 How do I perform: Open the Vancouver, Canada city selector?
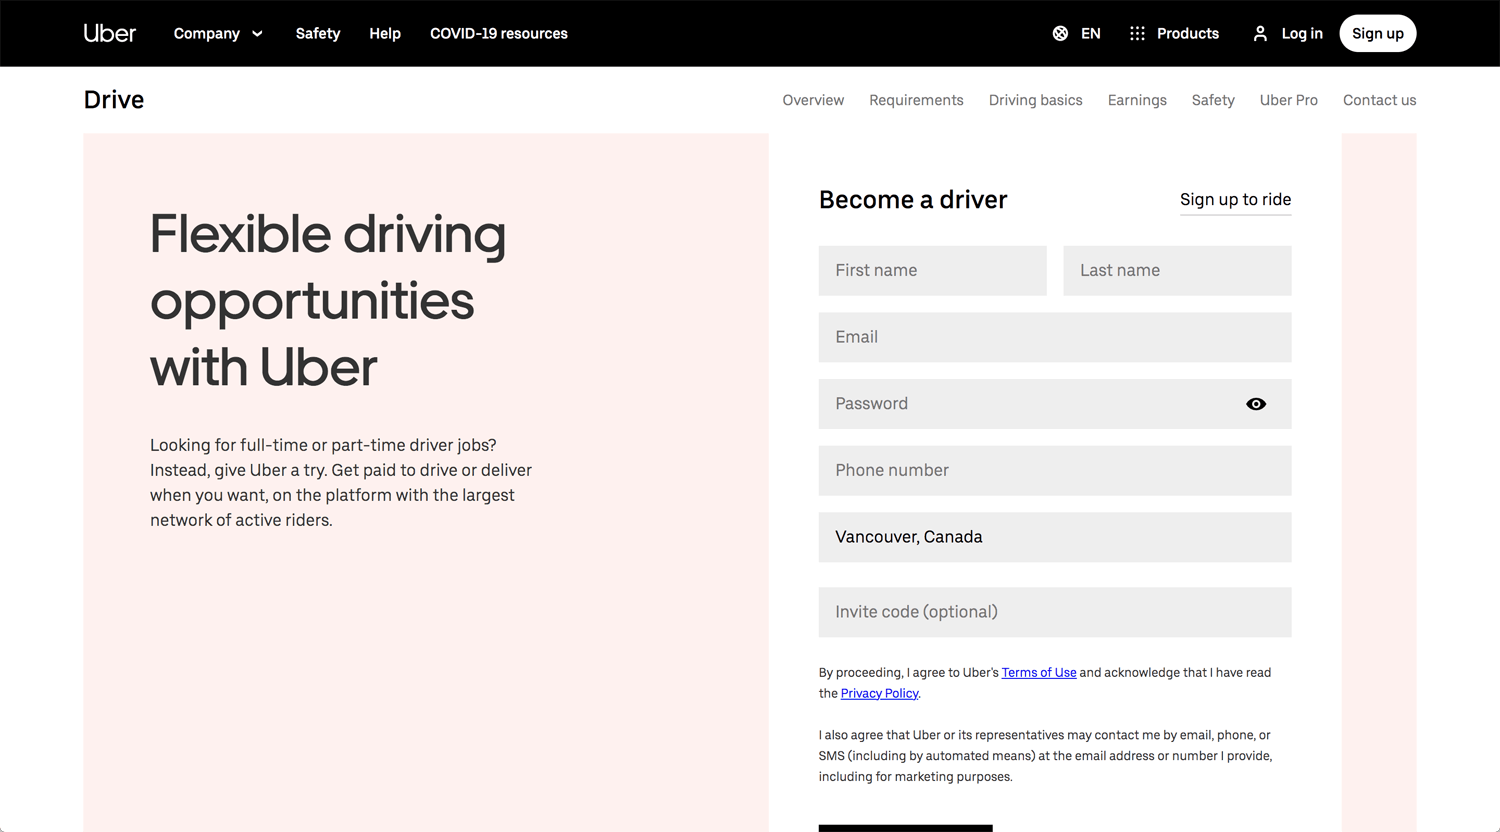click(1055, 537)
